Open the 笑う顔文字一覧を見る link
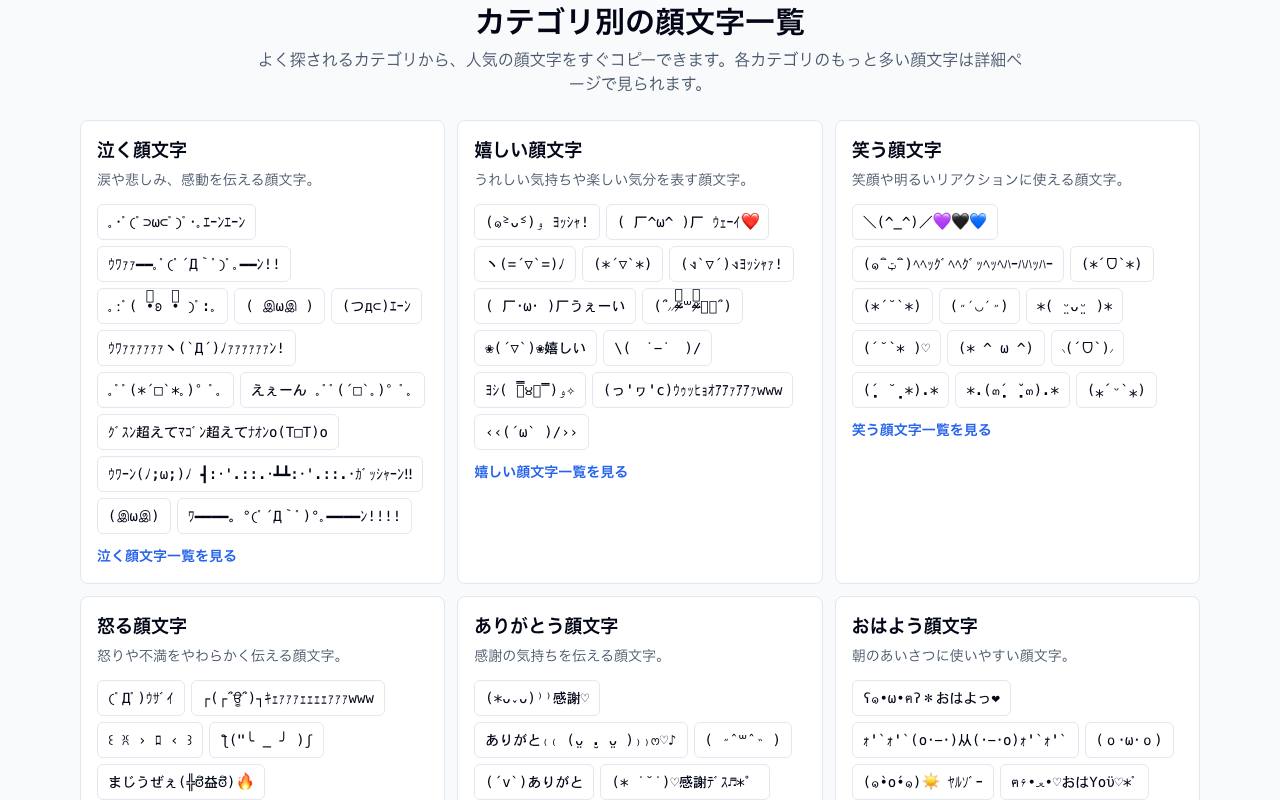1280x800 pixels. 921,430
